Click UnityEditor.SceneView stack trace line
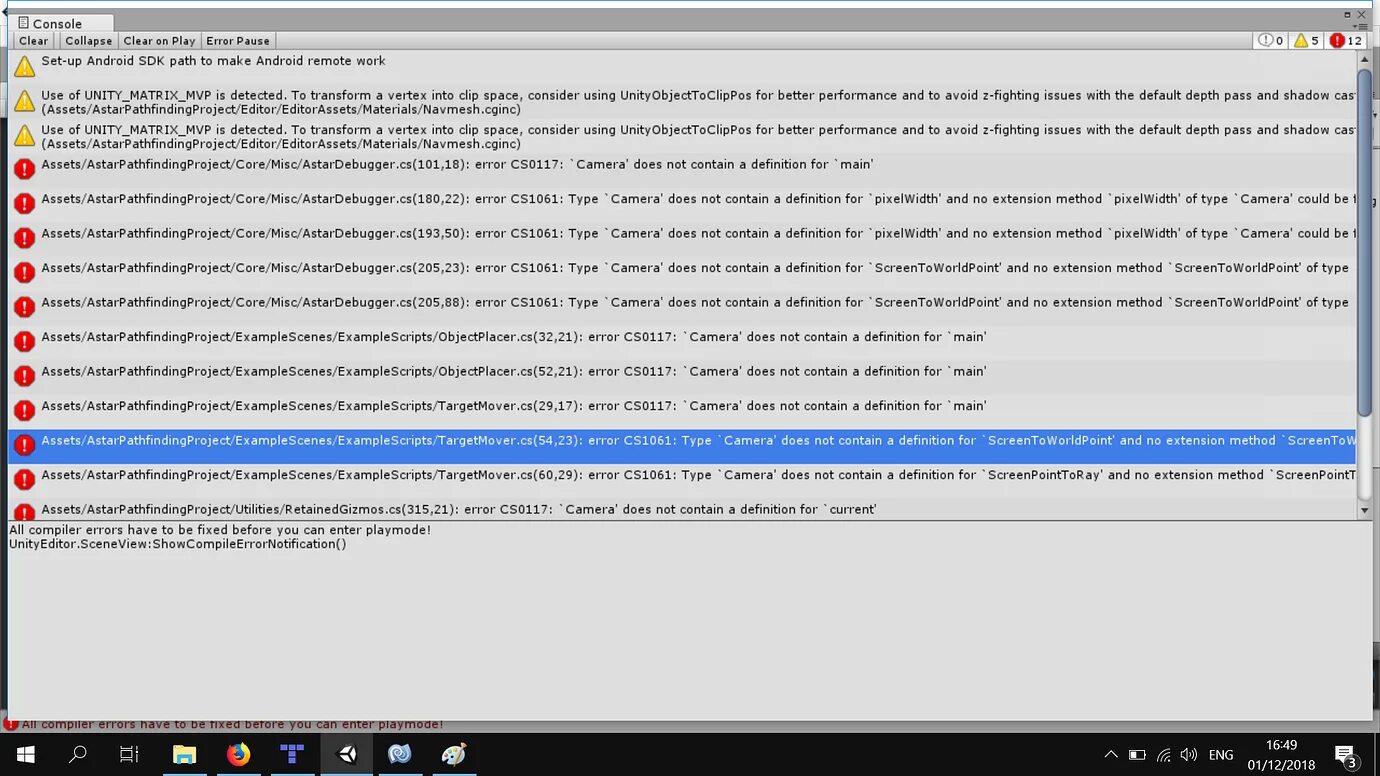1380x776 pixels. pyautogui.click(x=178, y=544)
